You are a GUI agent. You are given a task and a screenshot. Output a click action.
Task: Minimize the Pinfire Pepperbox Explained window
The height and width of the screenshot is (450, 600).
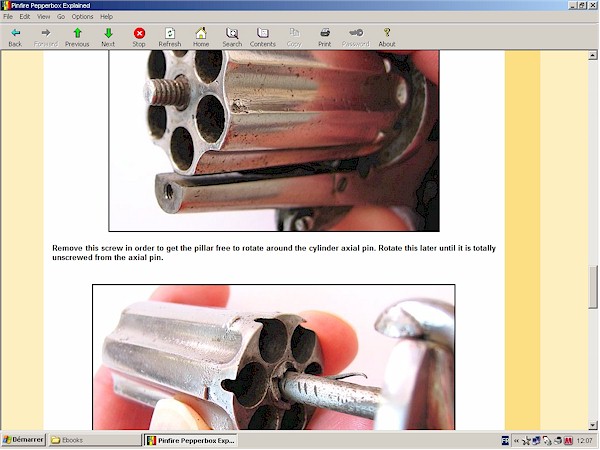[x=572, y=5]
